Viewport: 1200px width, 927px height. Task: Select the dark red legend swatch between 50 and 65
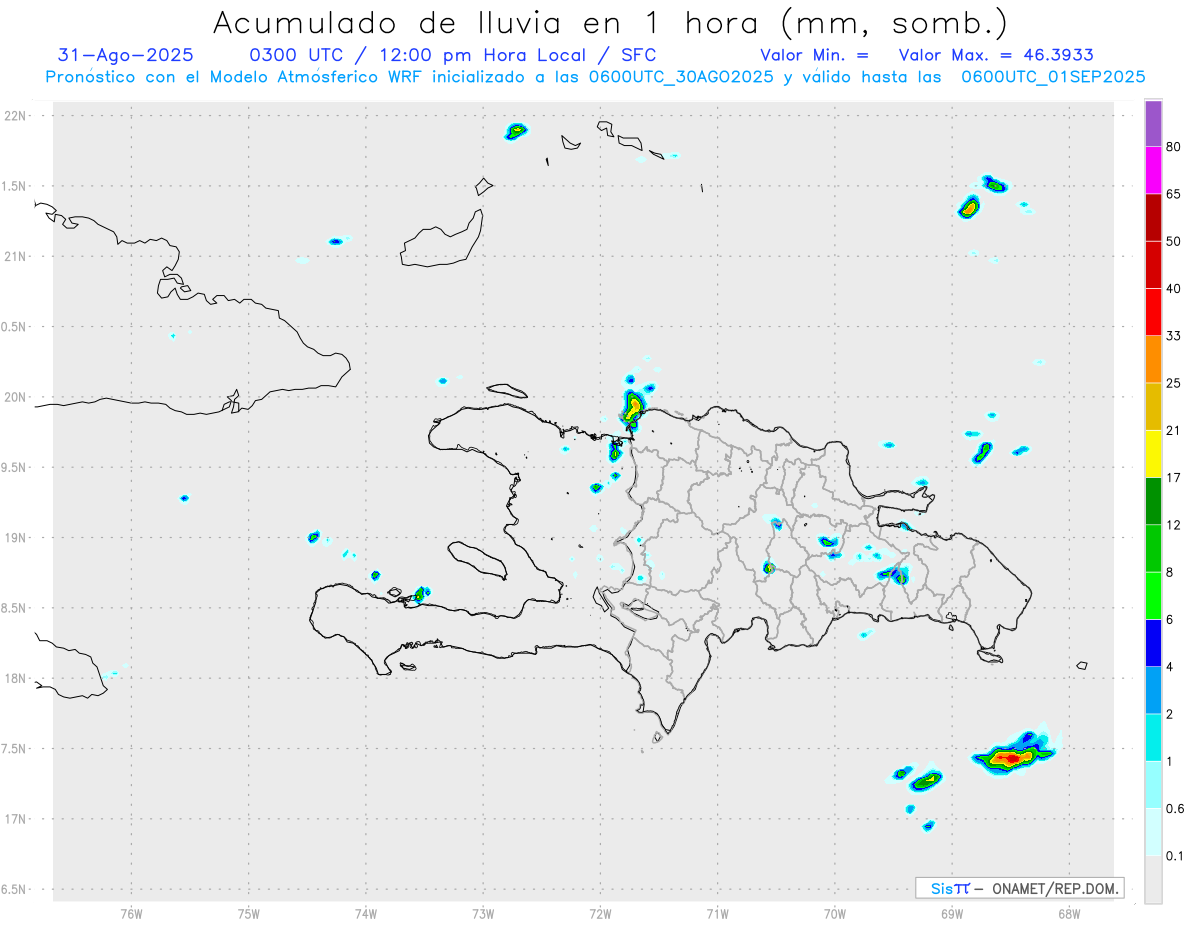(1153, 218)
